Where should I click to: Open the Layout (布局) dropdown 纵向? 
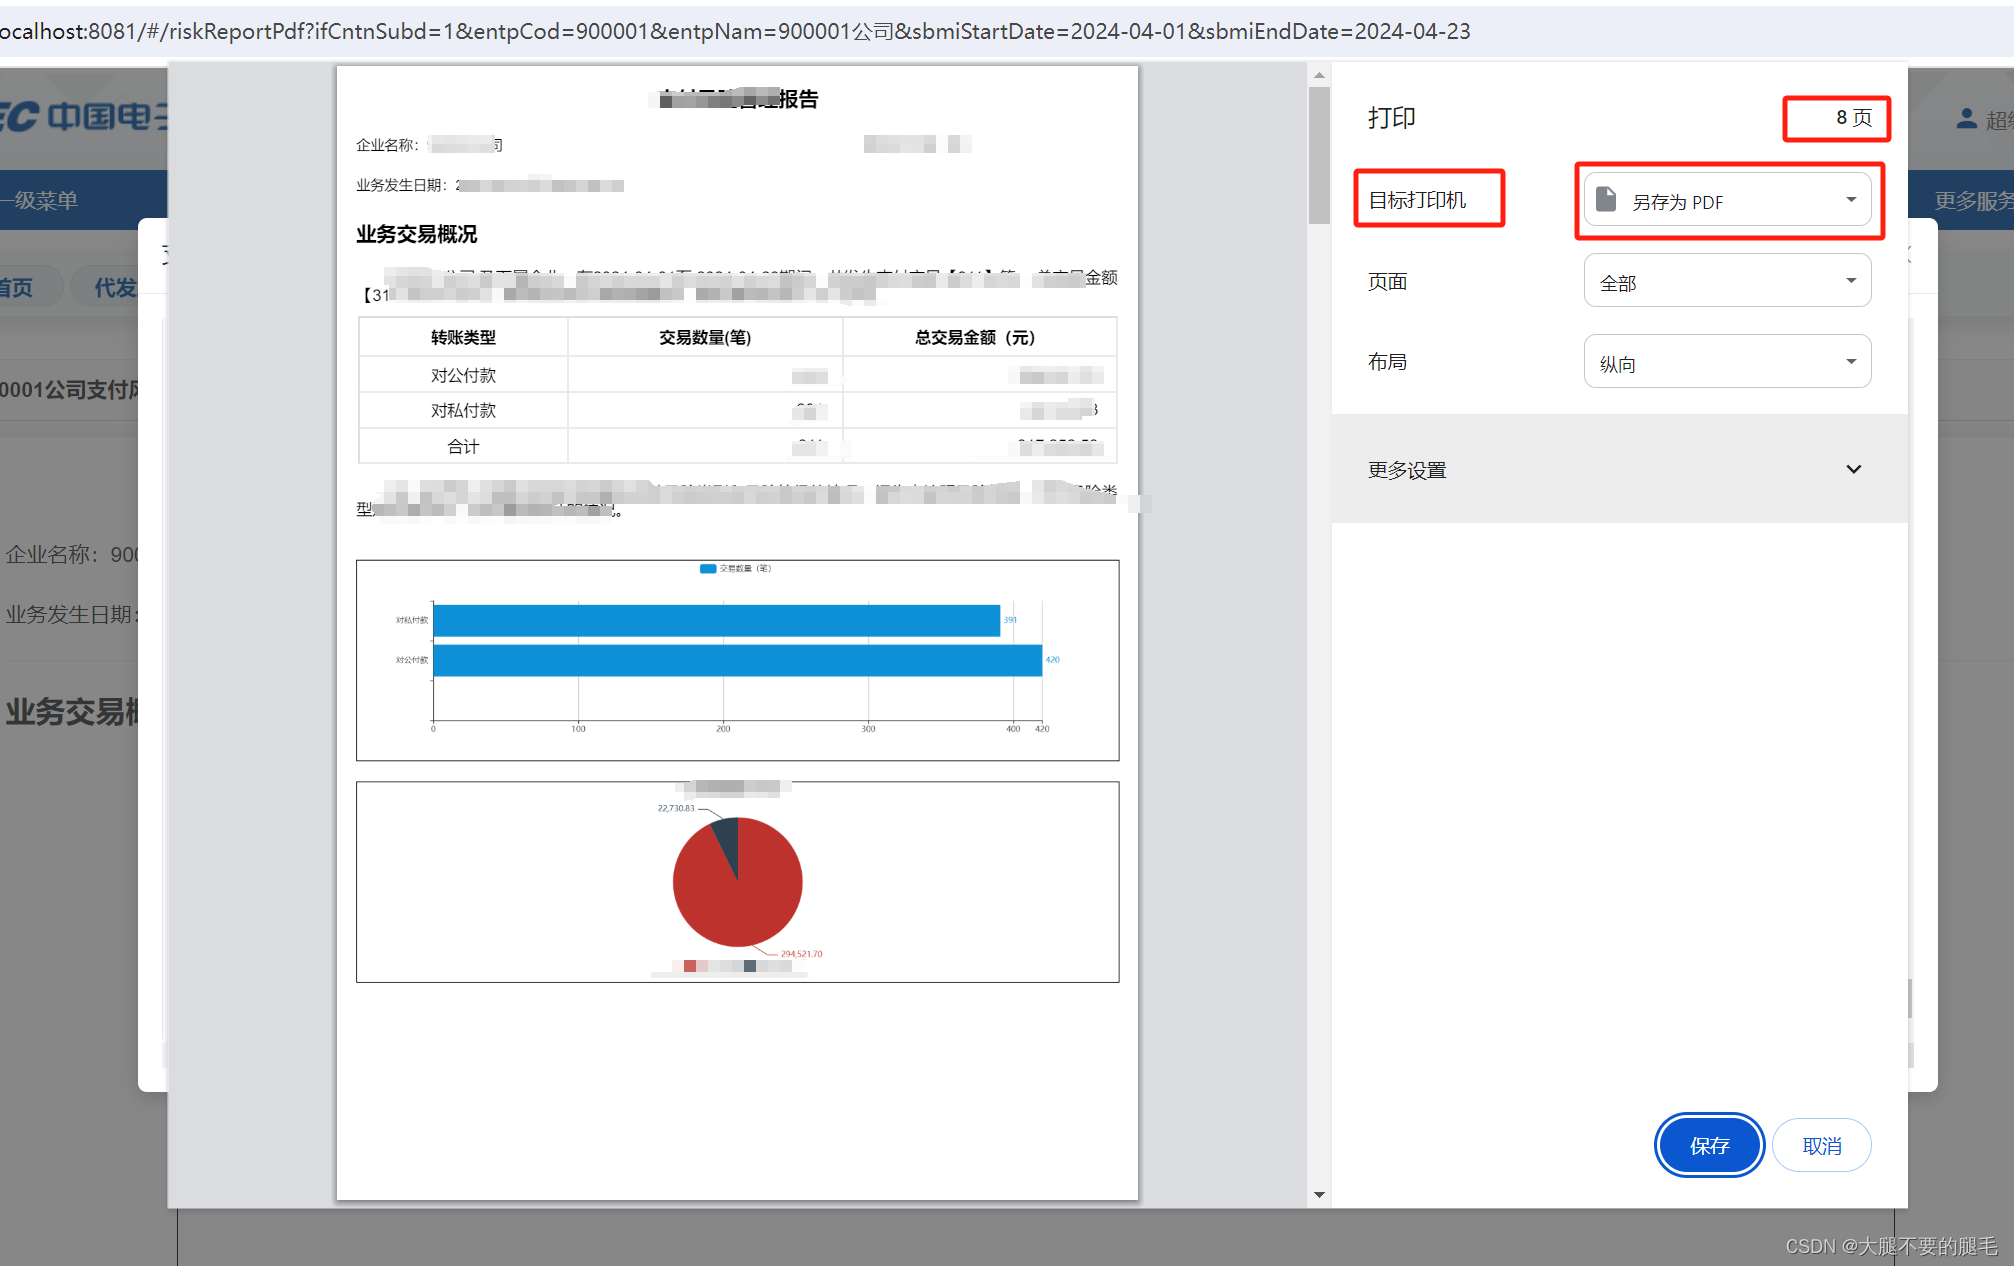(x=1727, y=361)
